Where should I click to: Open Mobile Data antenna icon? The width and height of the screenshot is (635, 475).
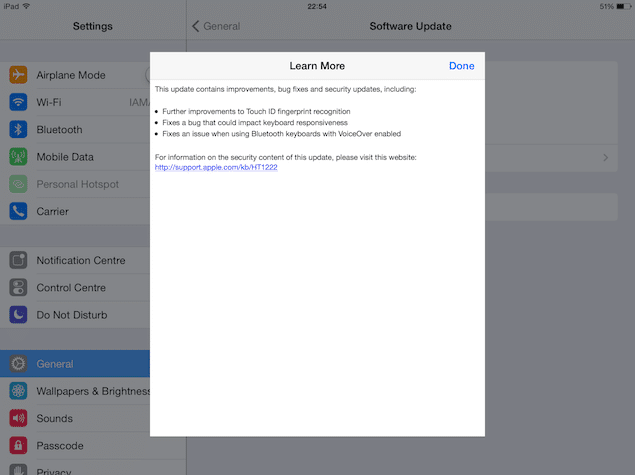coord(18,157)
